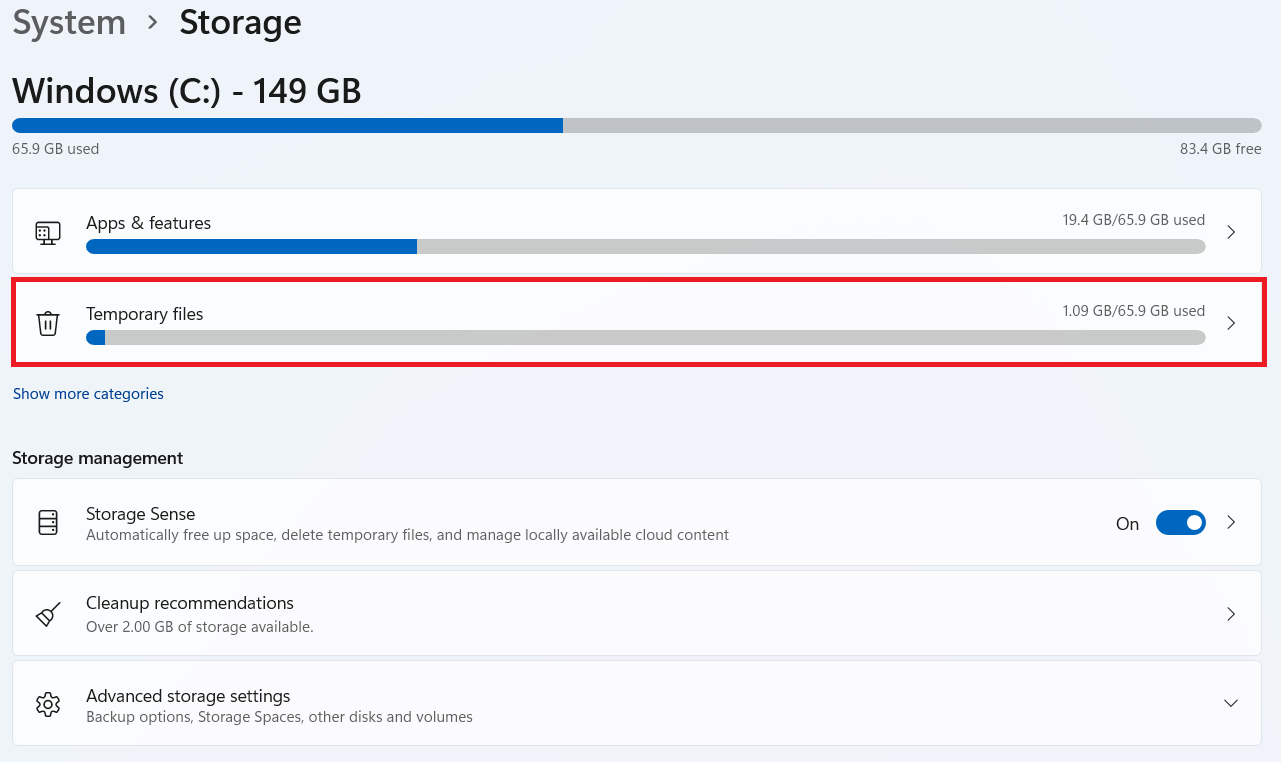Click the Storage Sense description text

pyautogui.click(x=407, y=535)
